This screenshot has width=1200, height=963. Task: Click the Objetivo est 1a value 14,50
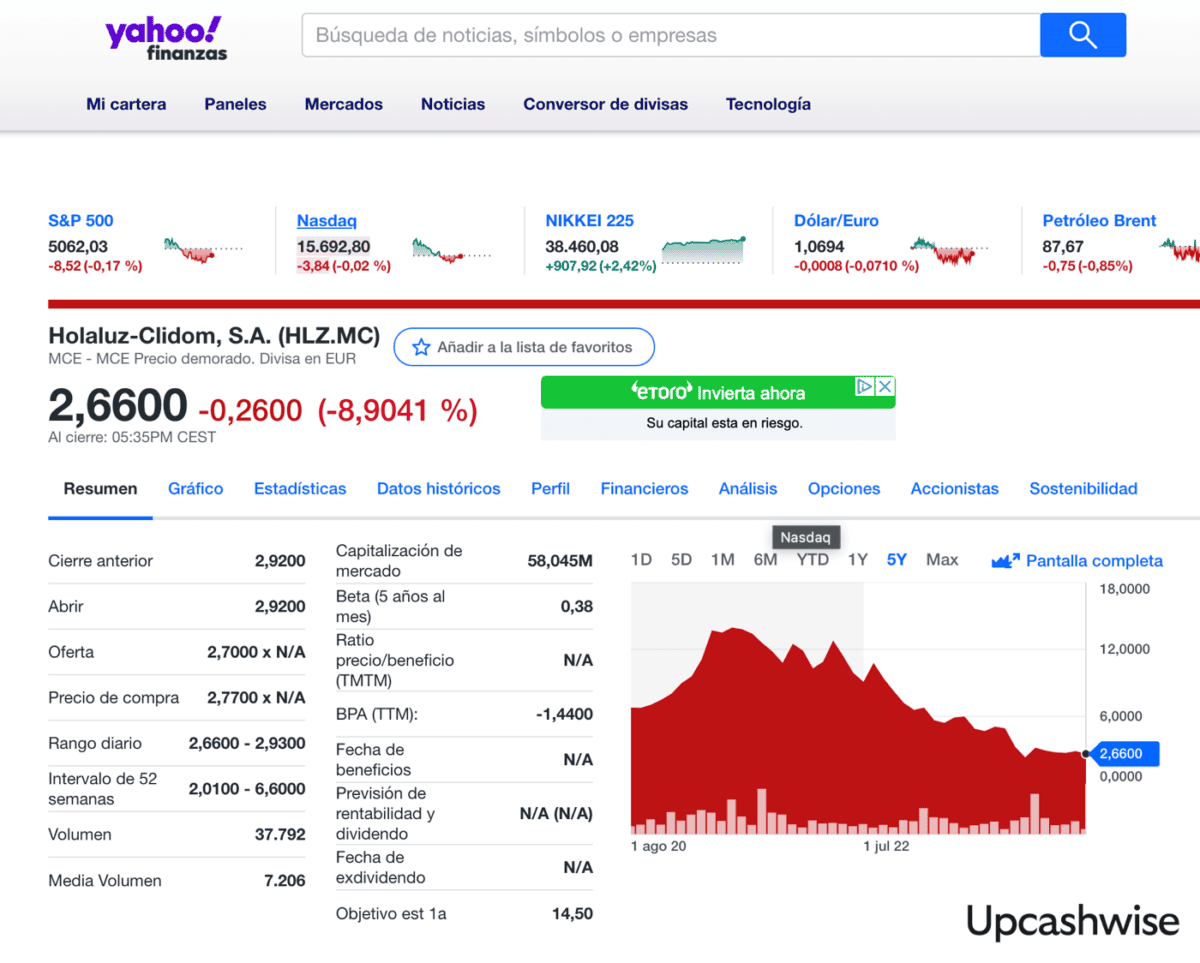pos(572,914)
